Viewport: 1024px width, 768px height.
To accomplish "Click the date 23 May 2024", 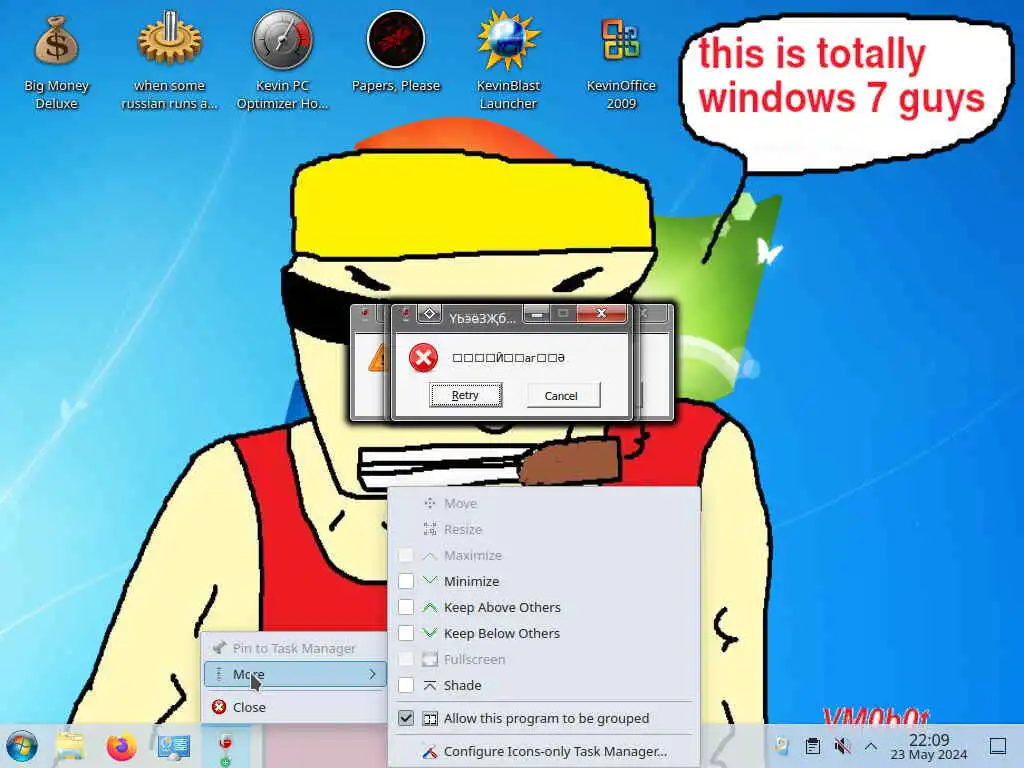I will click(929, 755).
